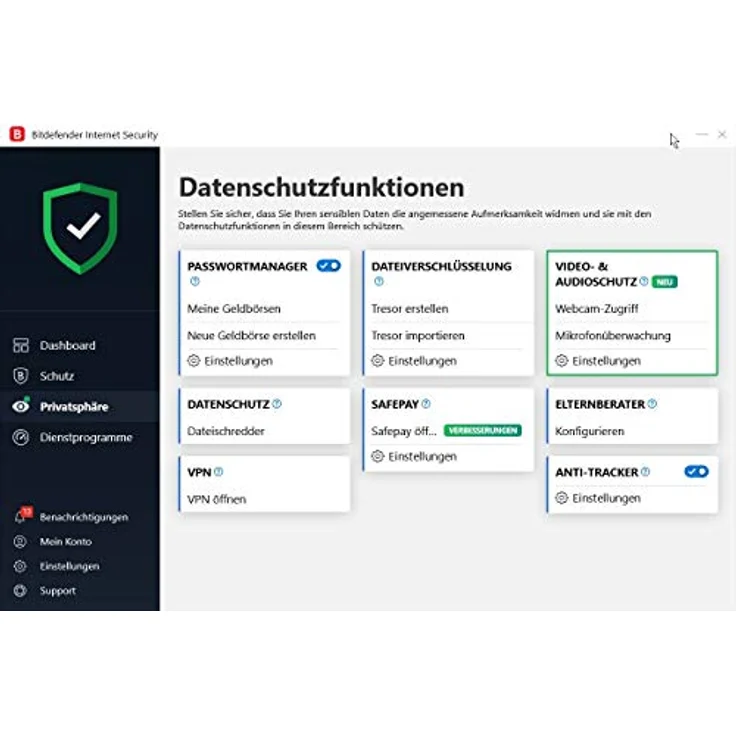Click the Dashboard sidebar icon
Image resolution: width=736 pixels, height=736 pixels.
coord(21,345)
